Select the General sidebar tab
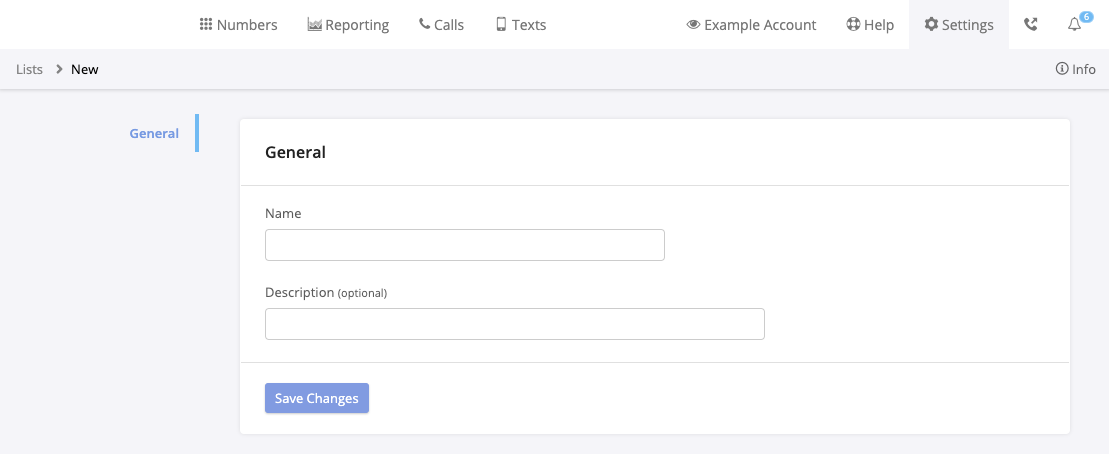1109x454 pixels. tap(154, 133)
